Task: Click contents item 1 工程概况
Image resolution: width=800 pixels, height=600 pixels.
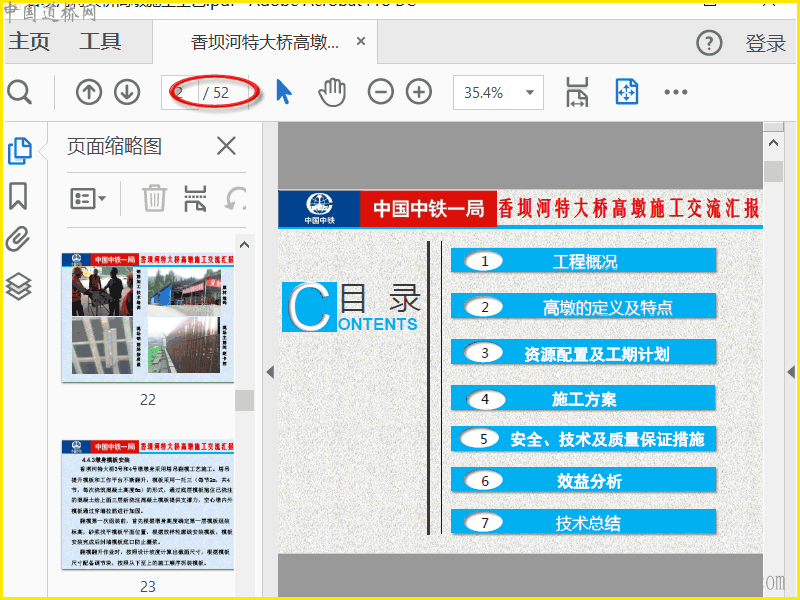Action: 584,261
